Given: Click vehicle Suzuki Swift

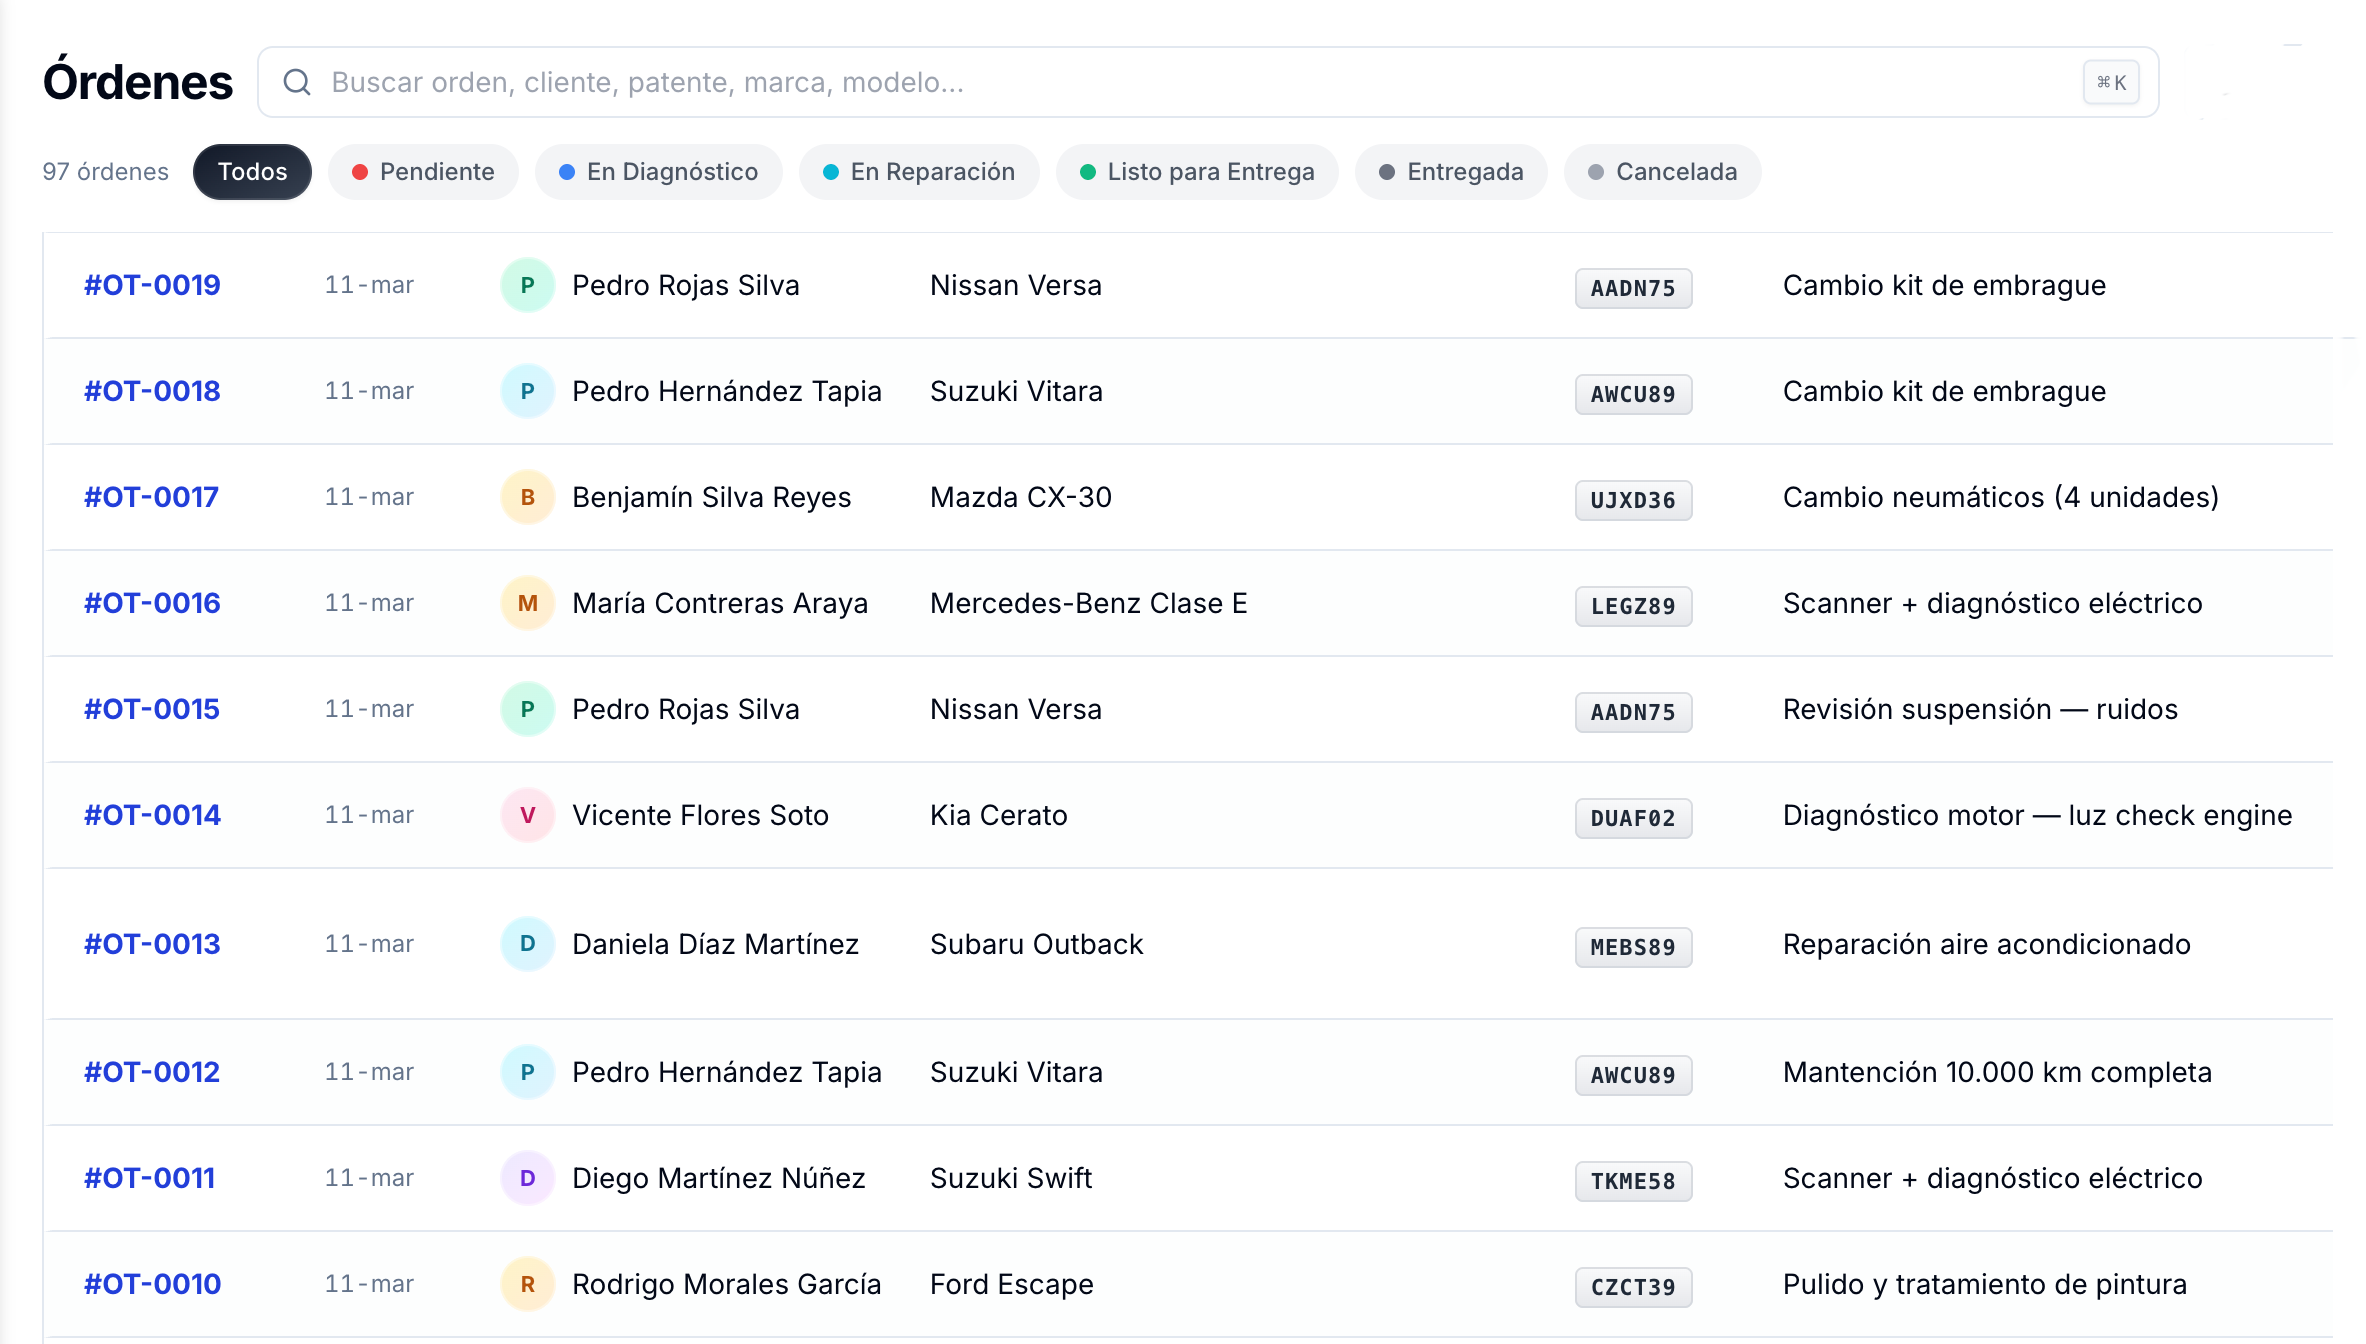Looking at the screenshot, I should pos(1011,1178).
